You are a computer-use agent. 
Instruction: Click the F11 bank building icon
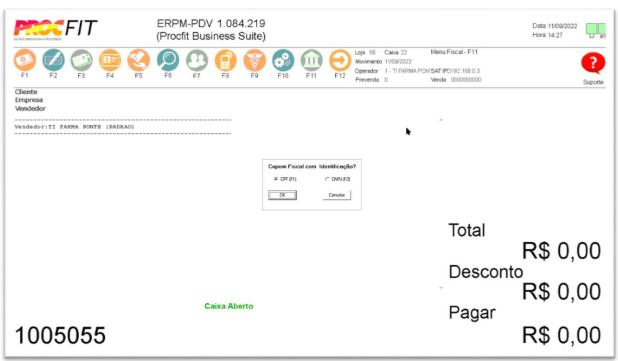tap(311, 60)
